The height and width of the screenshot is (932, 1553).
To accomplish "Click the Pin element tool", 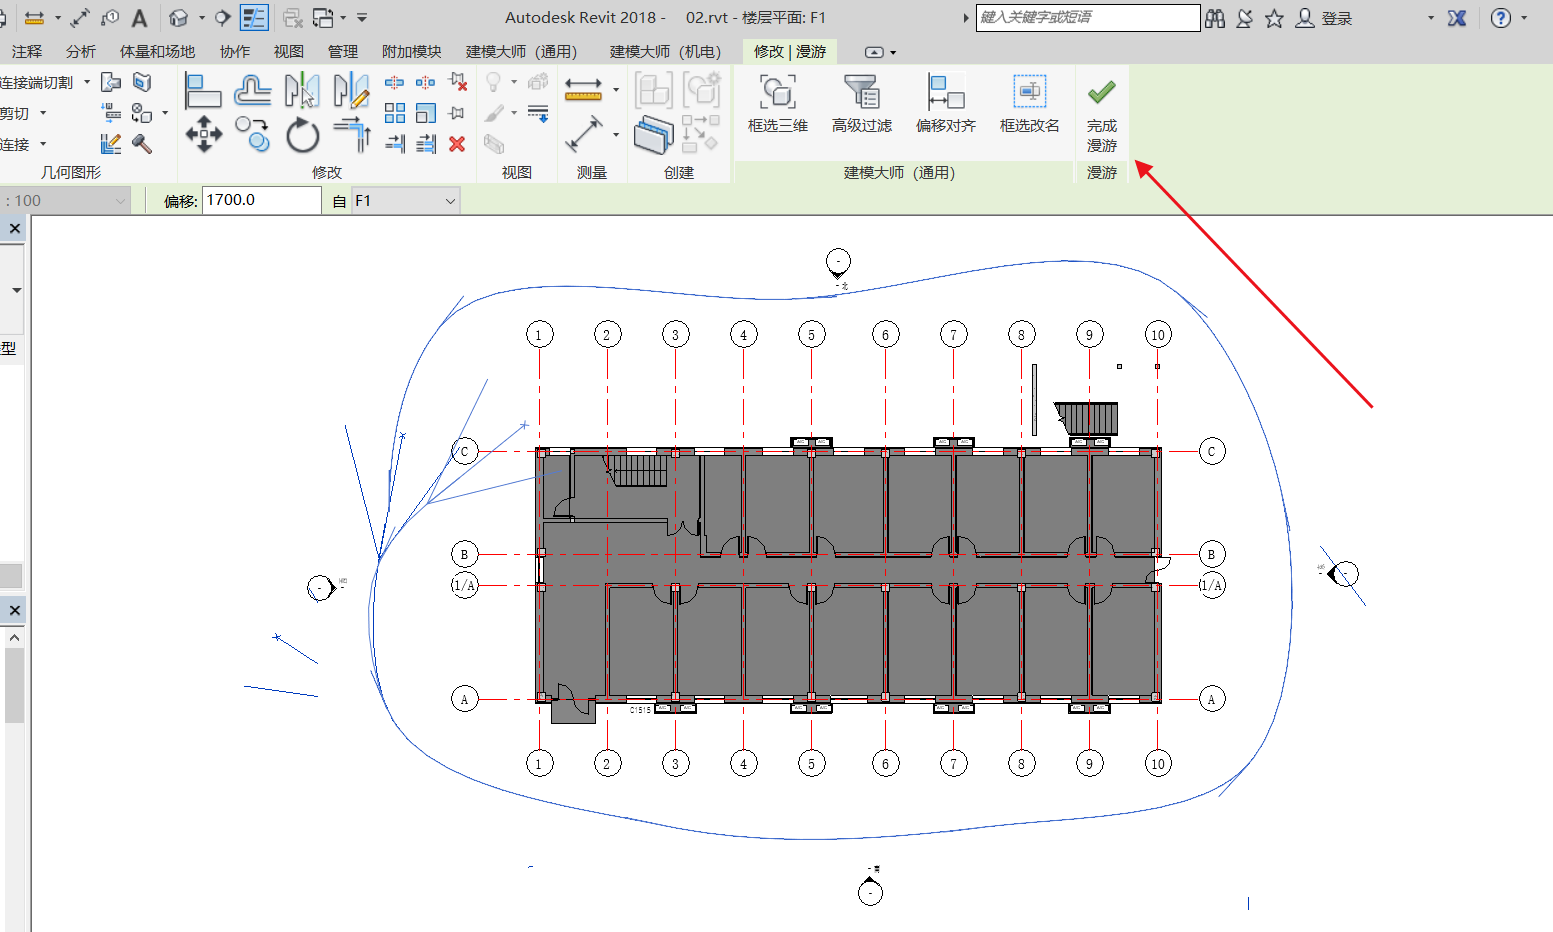I will [x=457, y=113].
